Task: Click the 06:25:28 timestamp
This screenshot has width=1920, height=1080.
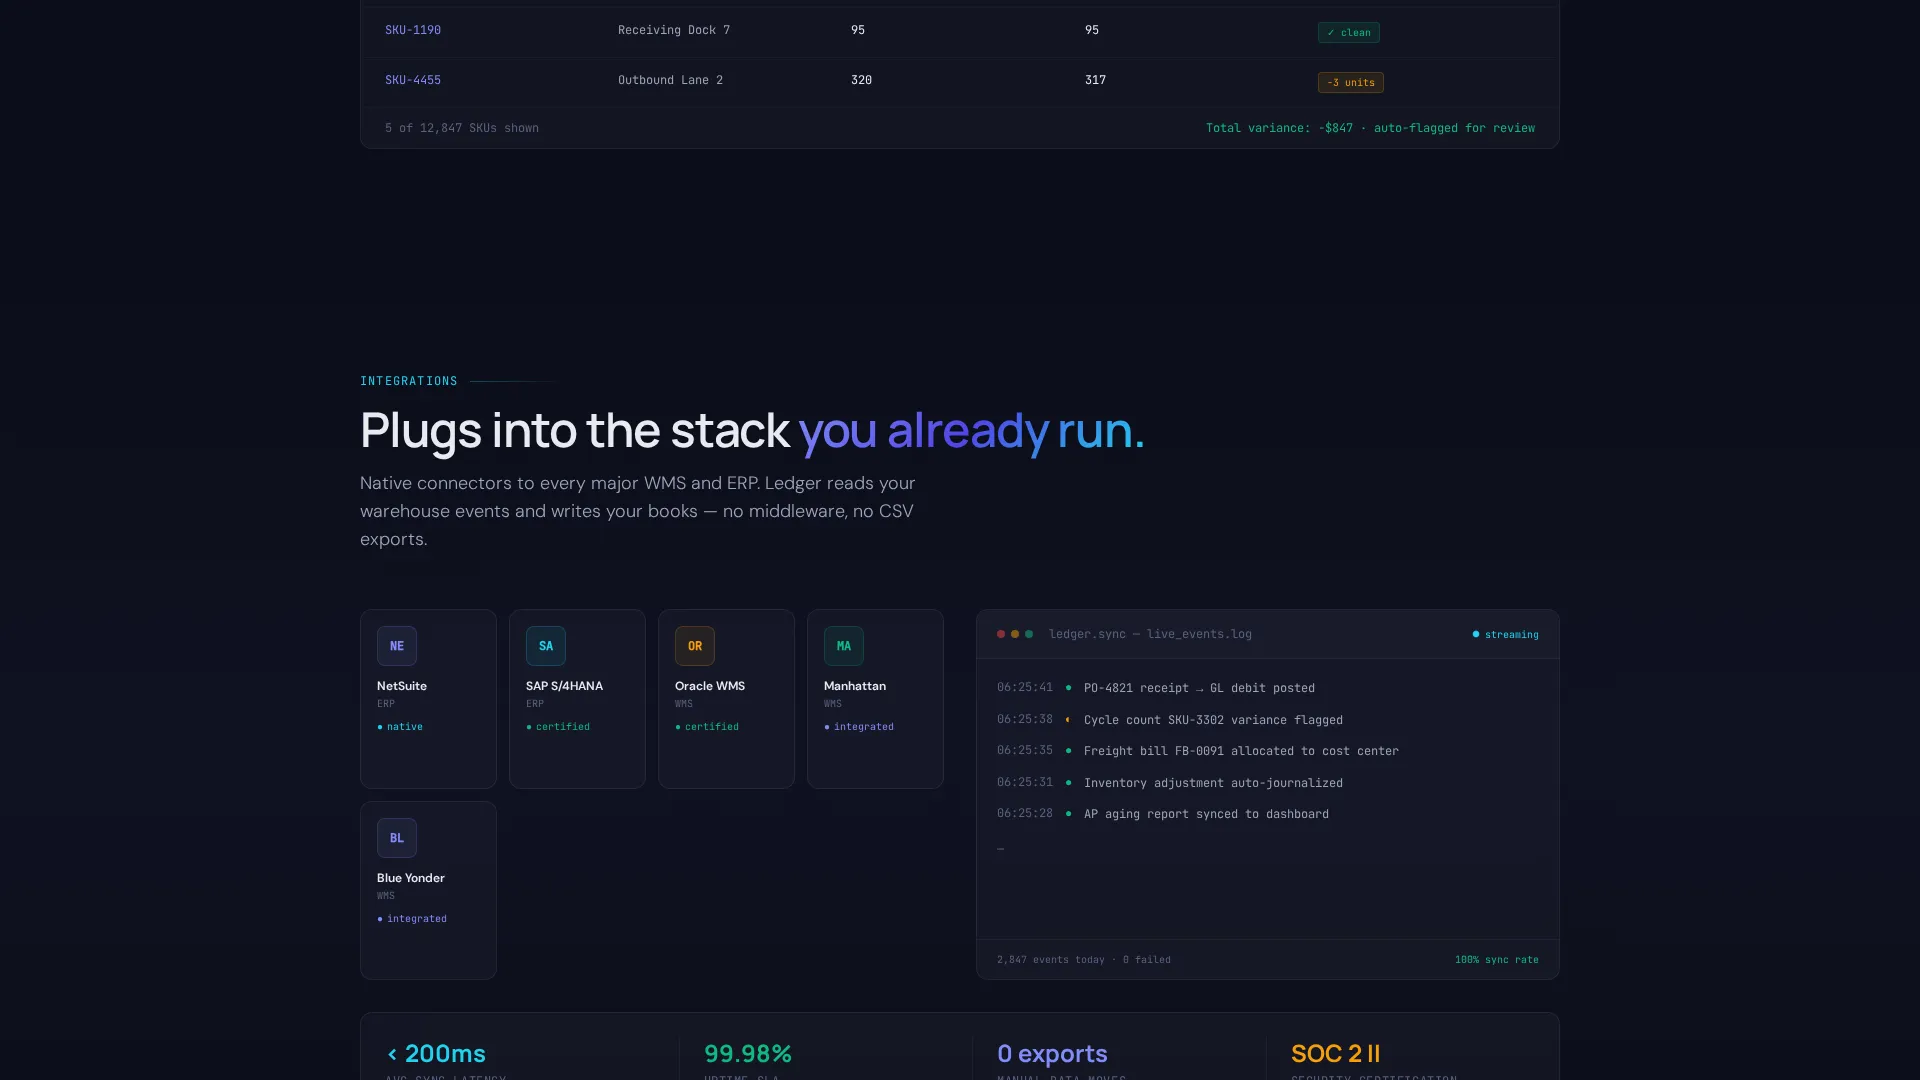Action: pyautogui.click(x=1024, y=813)
